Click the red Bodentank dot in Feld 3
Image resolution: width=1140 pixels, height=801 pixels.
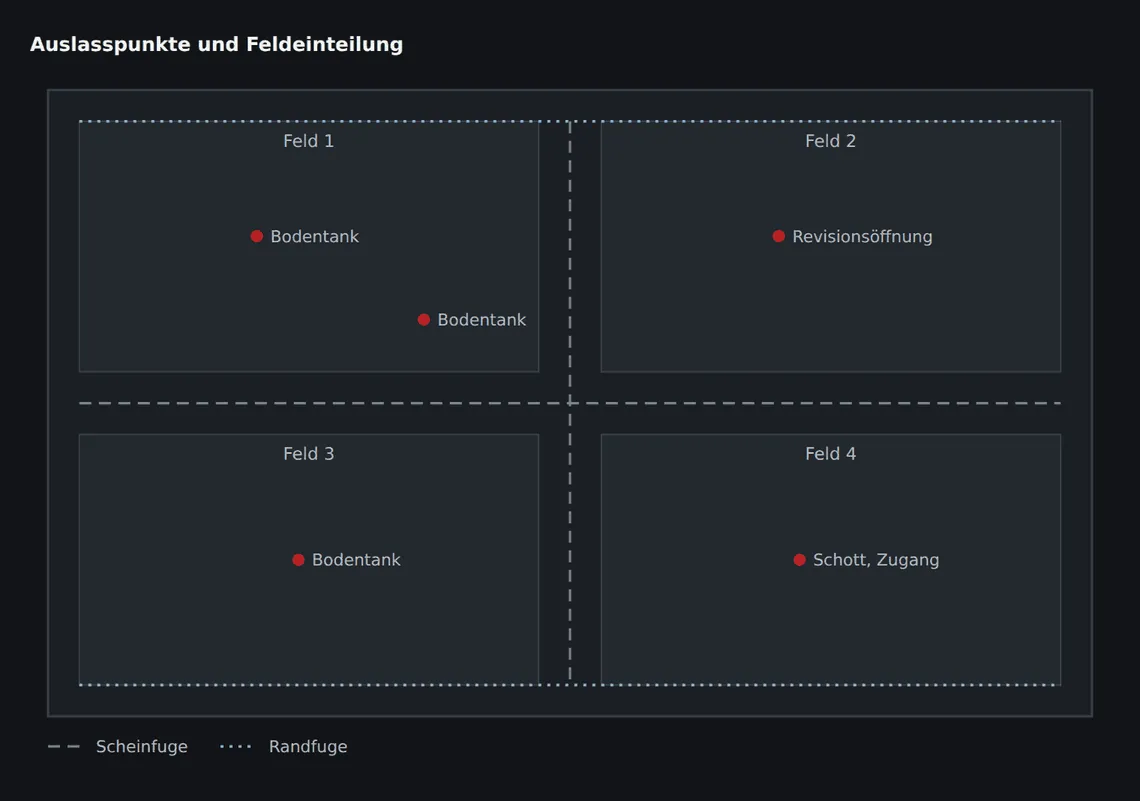click(x=298, y=560)
